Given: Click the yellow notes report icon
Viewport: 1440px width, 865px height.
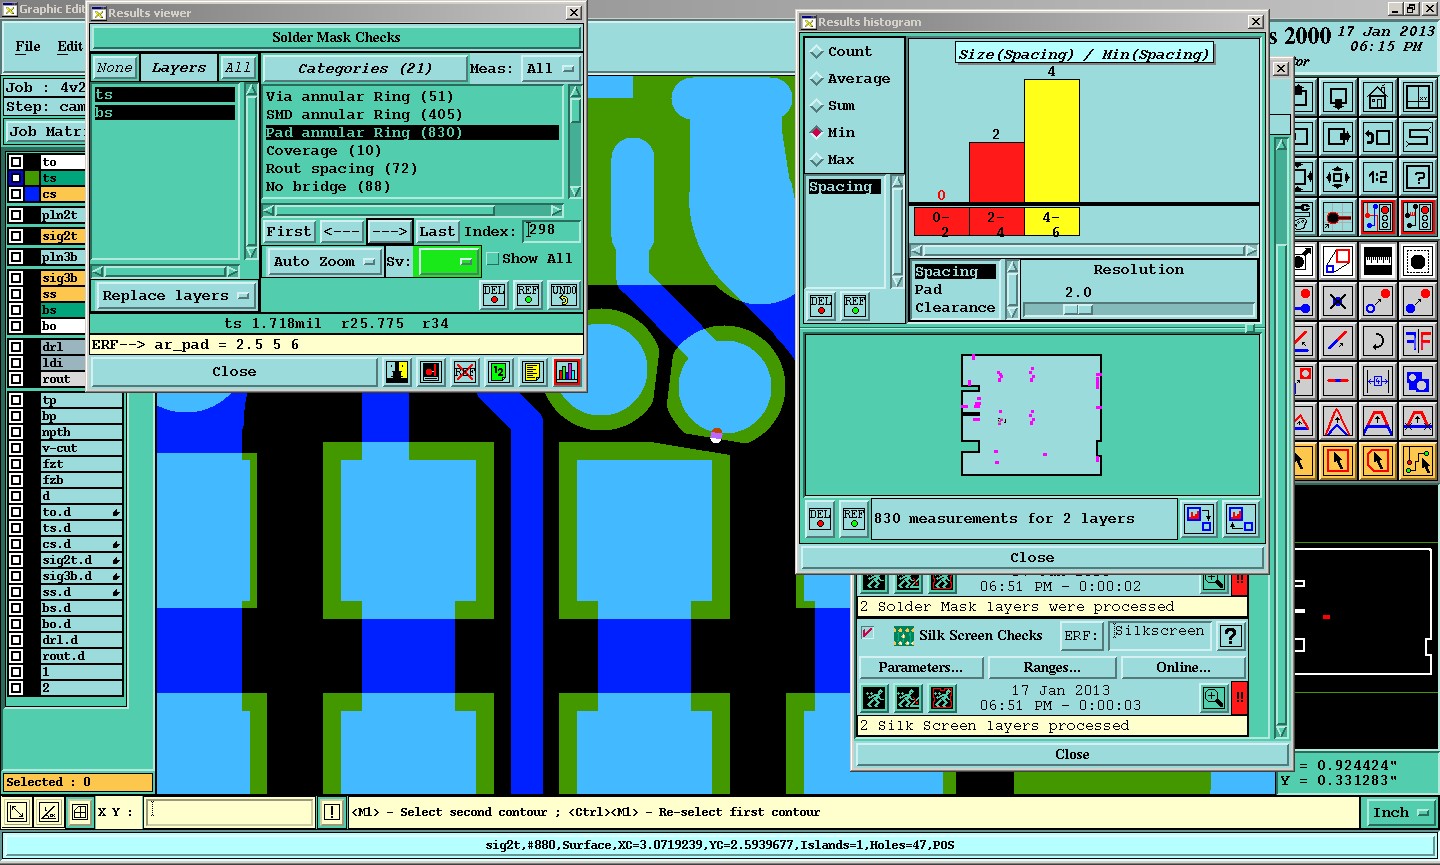Looking at the screenshot, I should click(533, 372).
